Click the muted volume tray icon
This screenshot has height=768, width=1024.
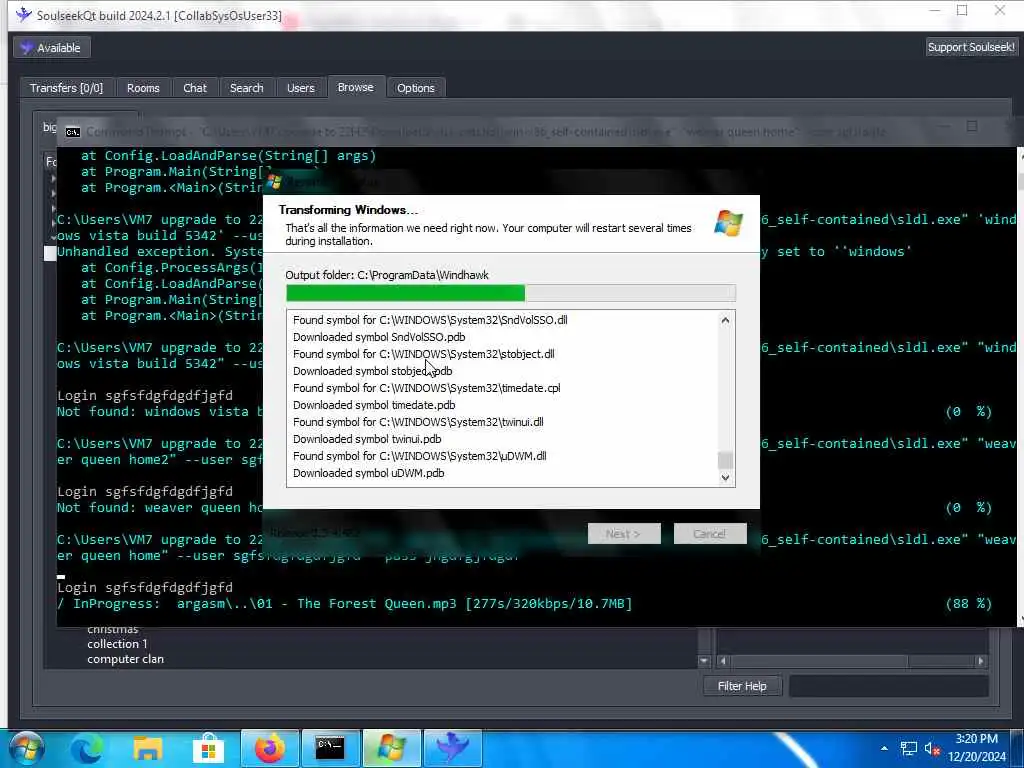pyautogui.click(x=932, y=749)
